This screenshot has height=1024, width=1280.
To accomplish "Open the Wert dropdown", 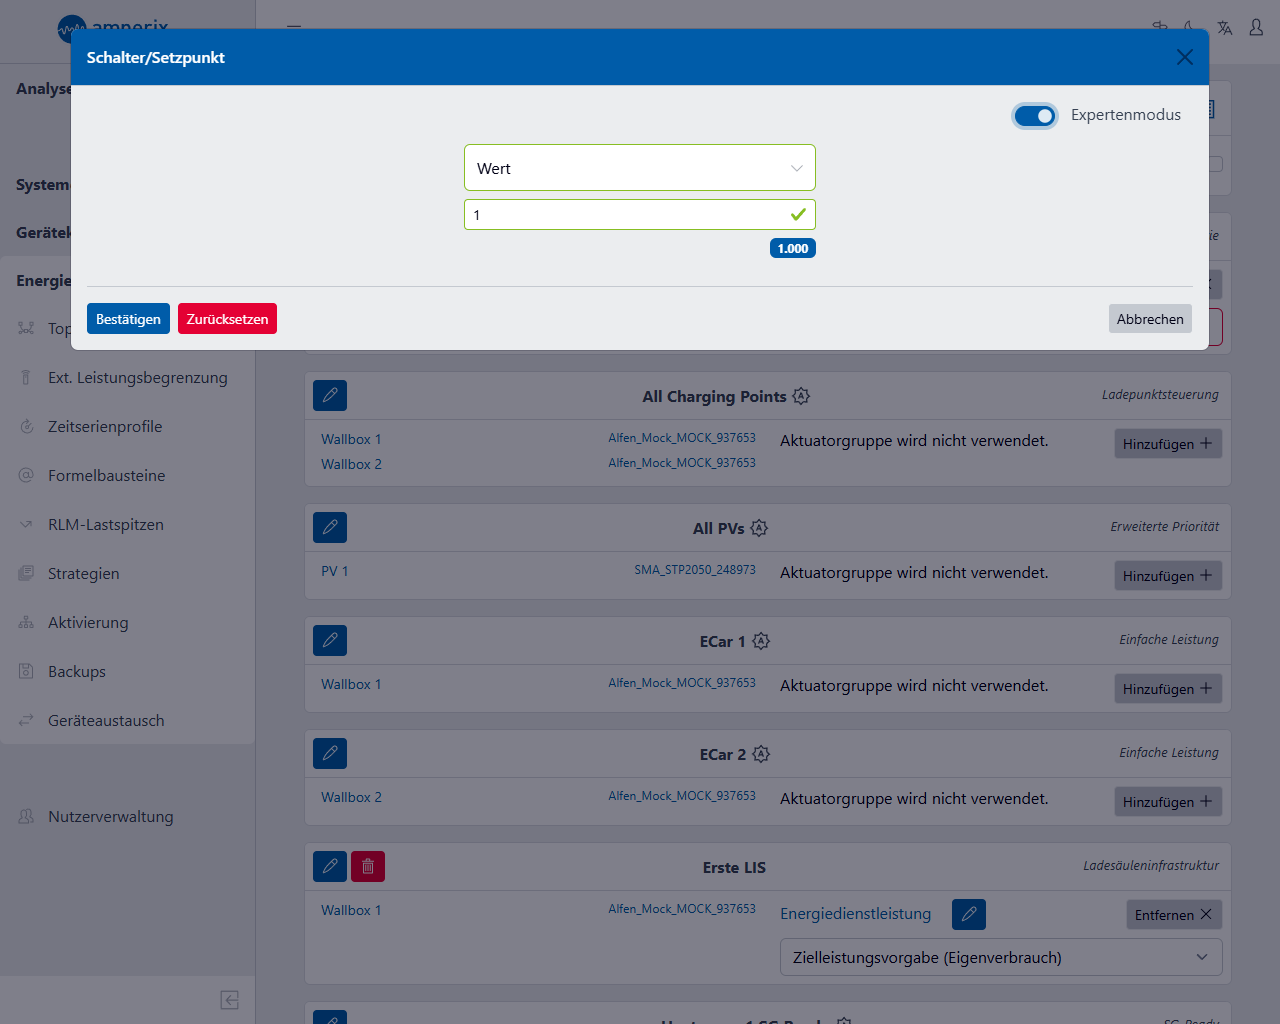I will click(x=639, y=168).
